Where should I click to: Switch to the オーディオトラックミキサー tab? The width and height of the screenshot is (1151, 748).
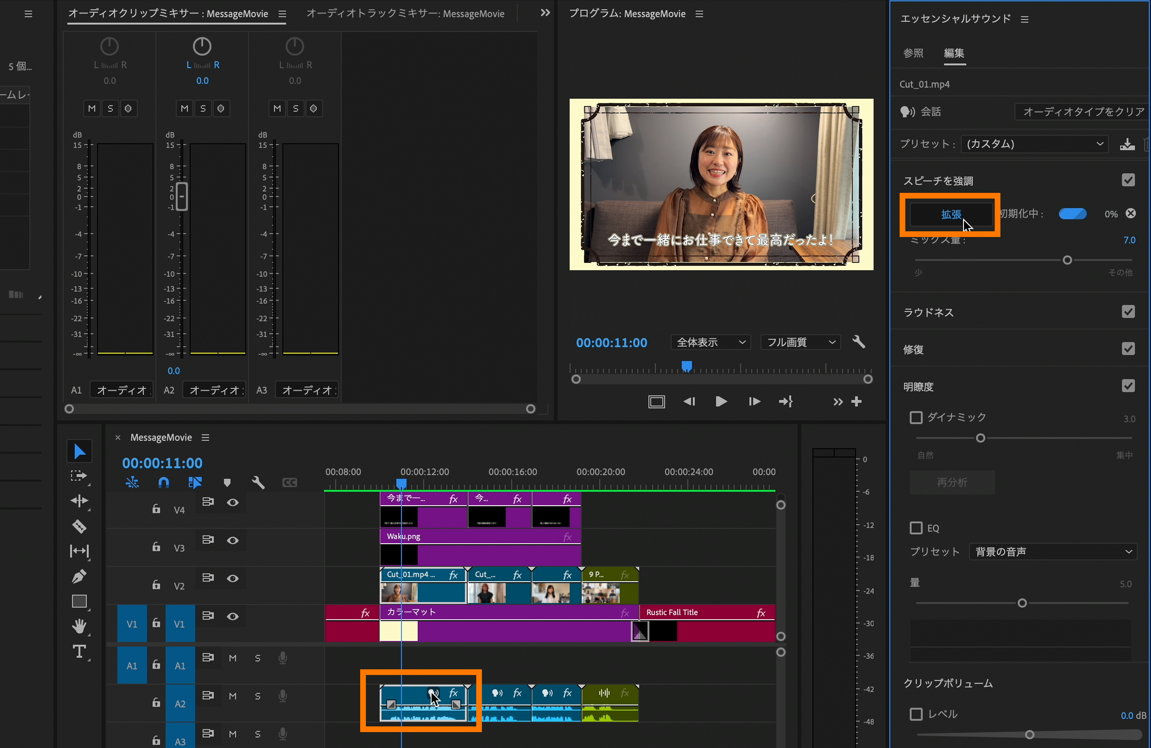405,14
